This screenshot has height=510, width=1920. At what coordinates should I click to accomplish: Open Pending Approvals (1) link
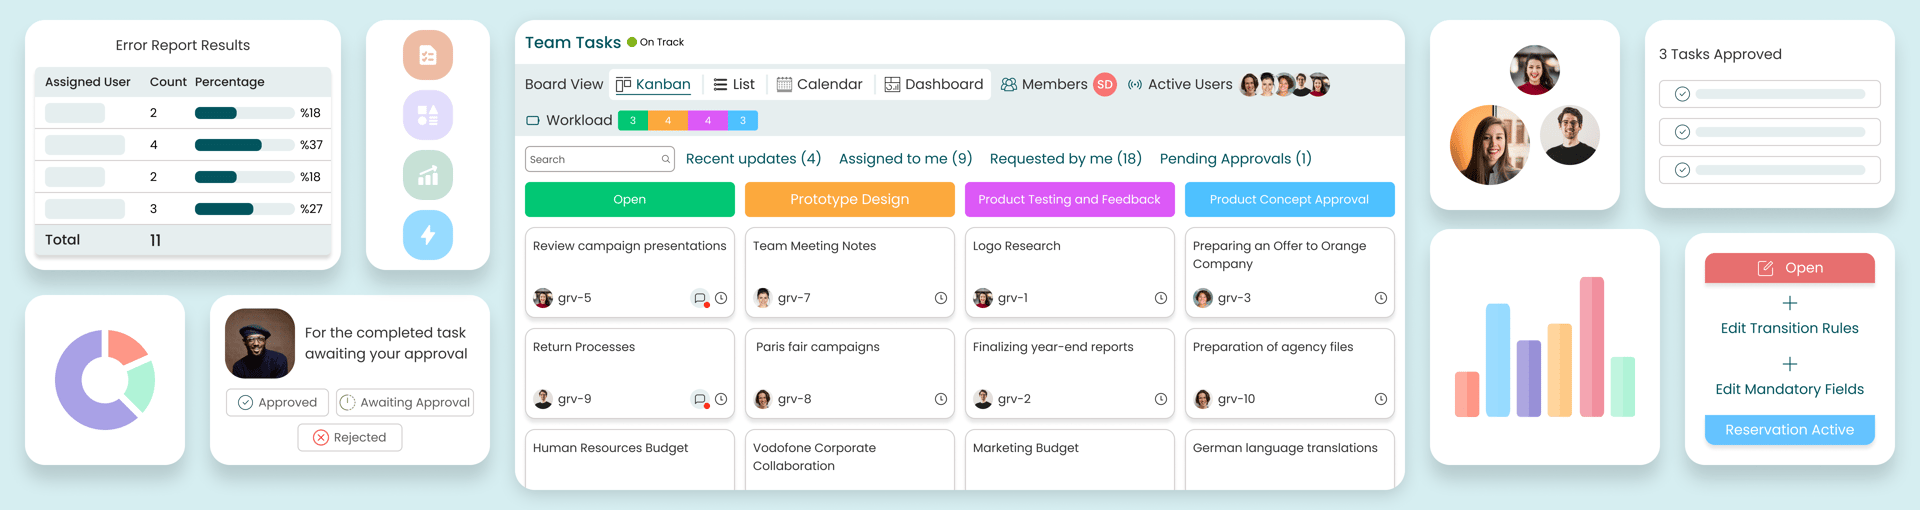coord(1235,159)
